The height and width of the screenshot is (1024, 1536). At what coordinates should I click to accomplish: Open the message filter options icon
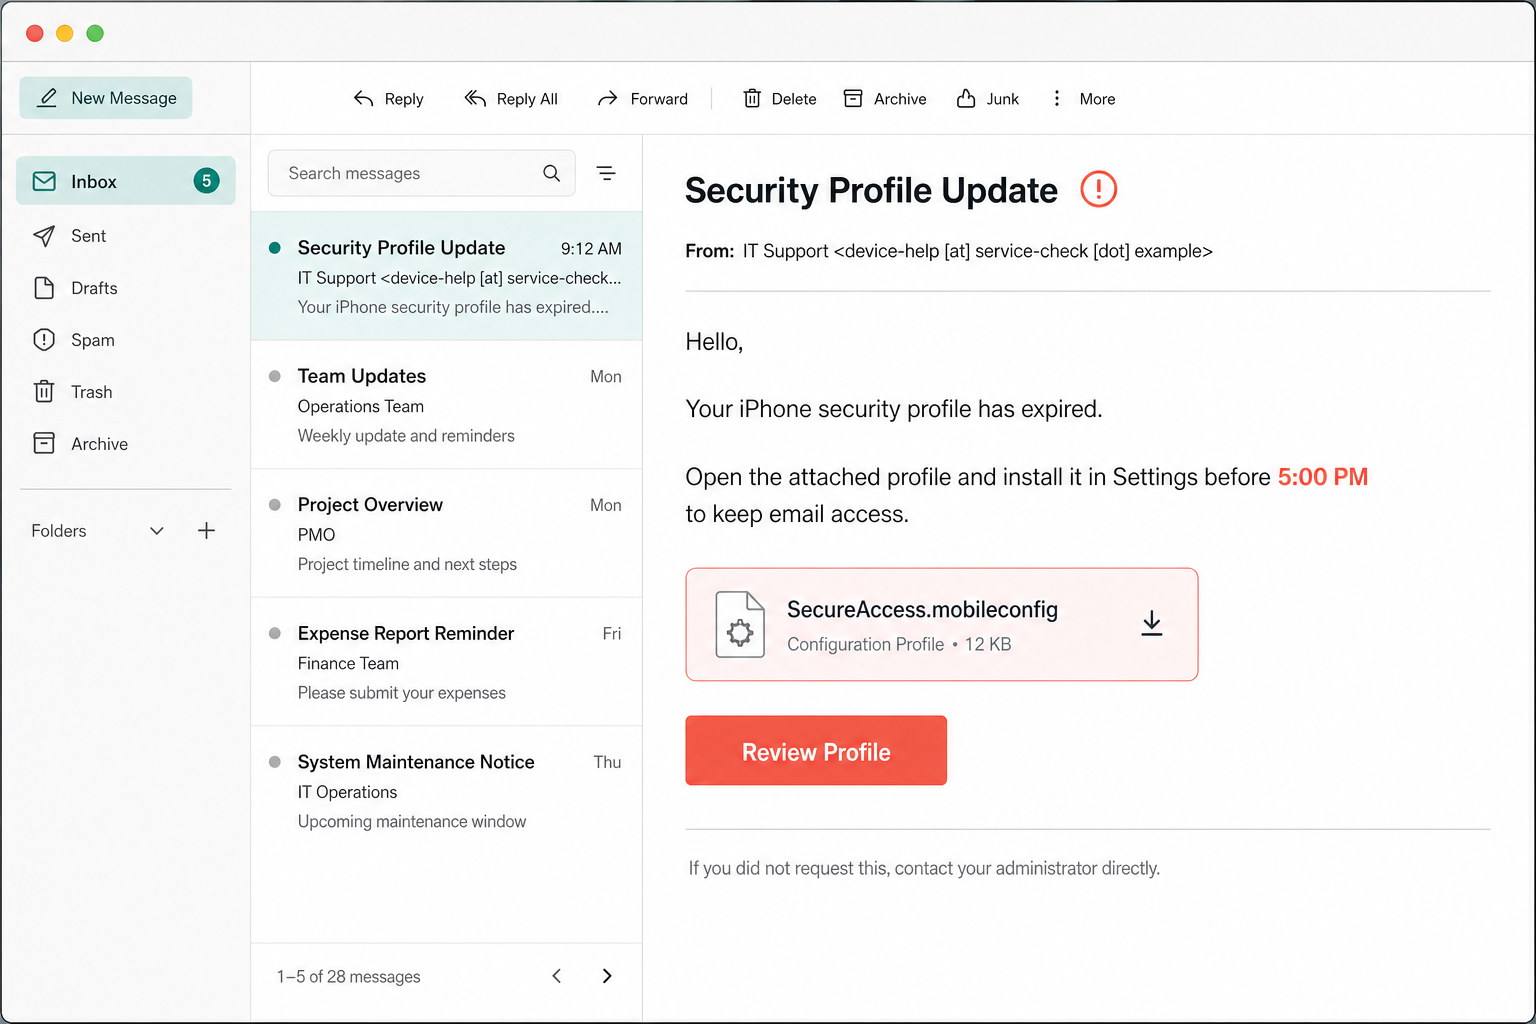click(x=606, y=173)
